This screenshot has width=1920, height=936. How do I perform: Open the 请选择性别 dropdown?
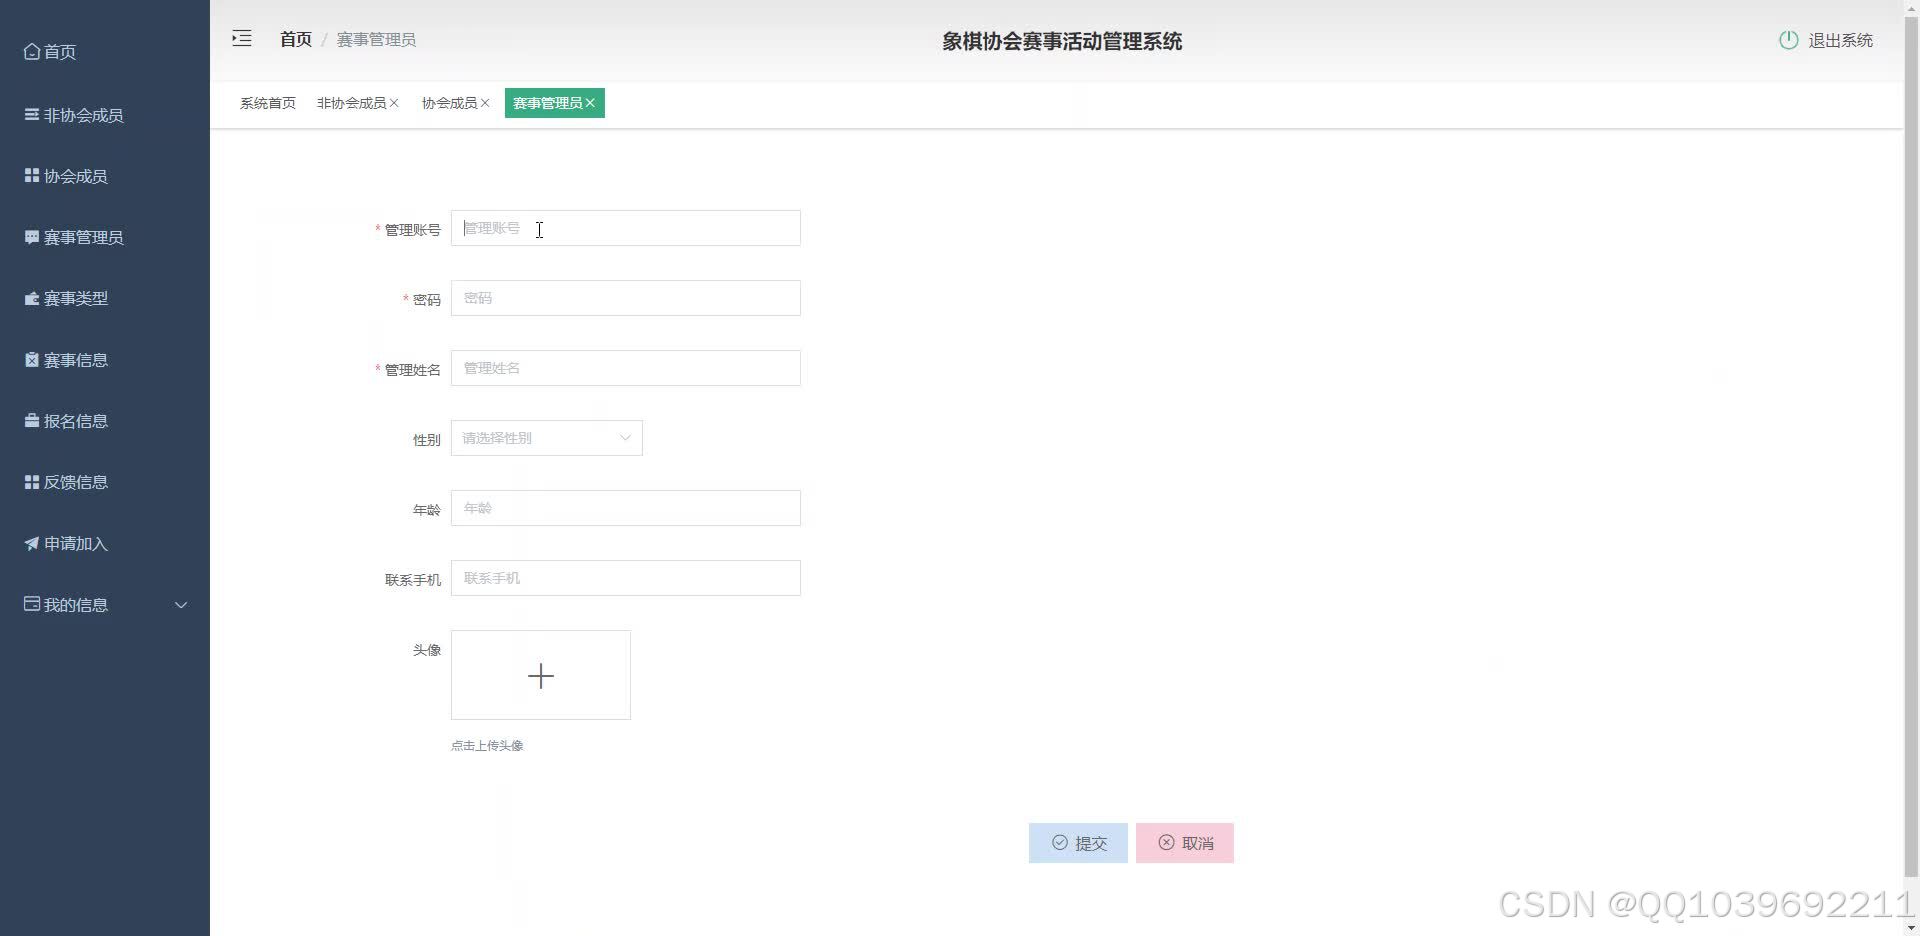[547, 438]
